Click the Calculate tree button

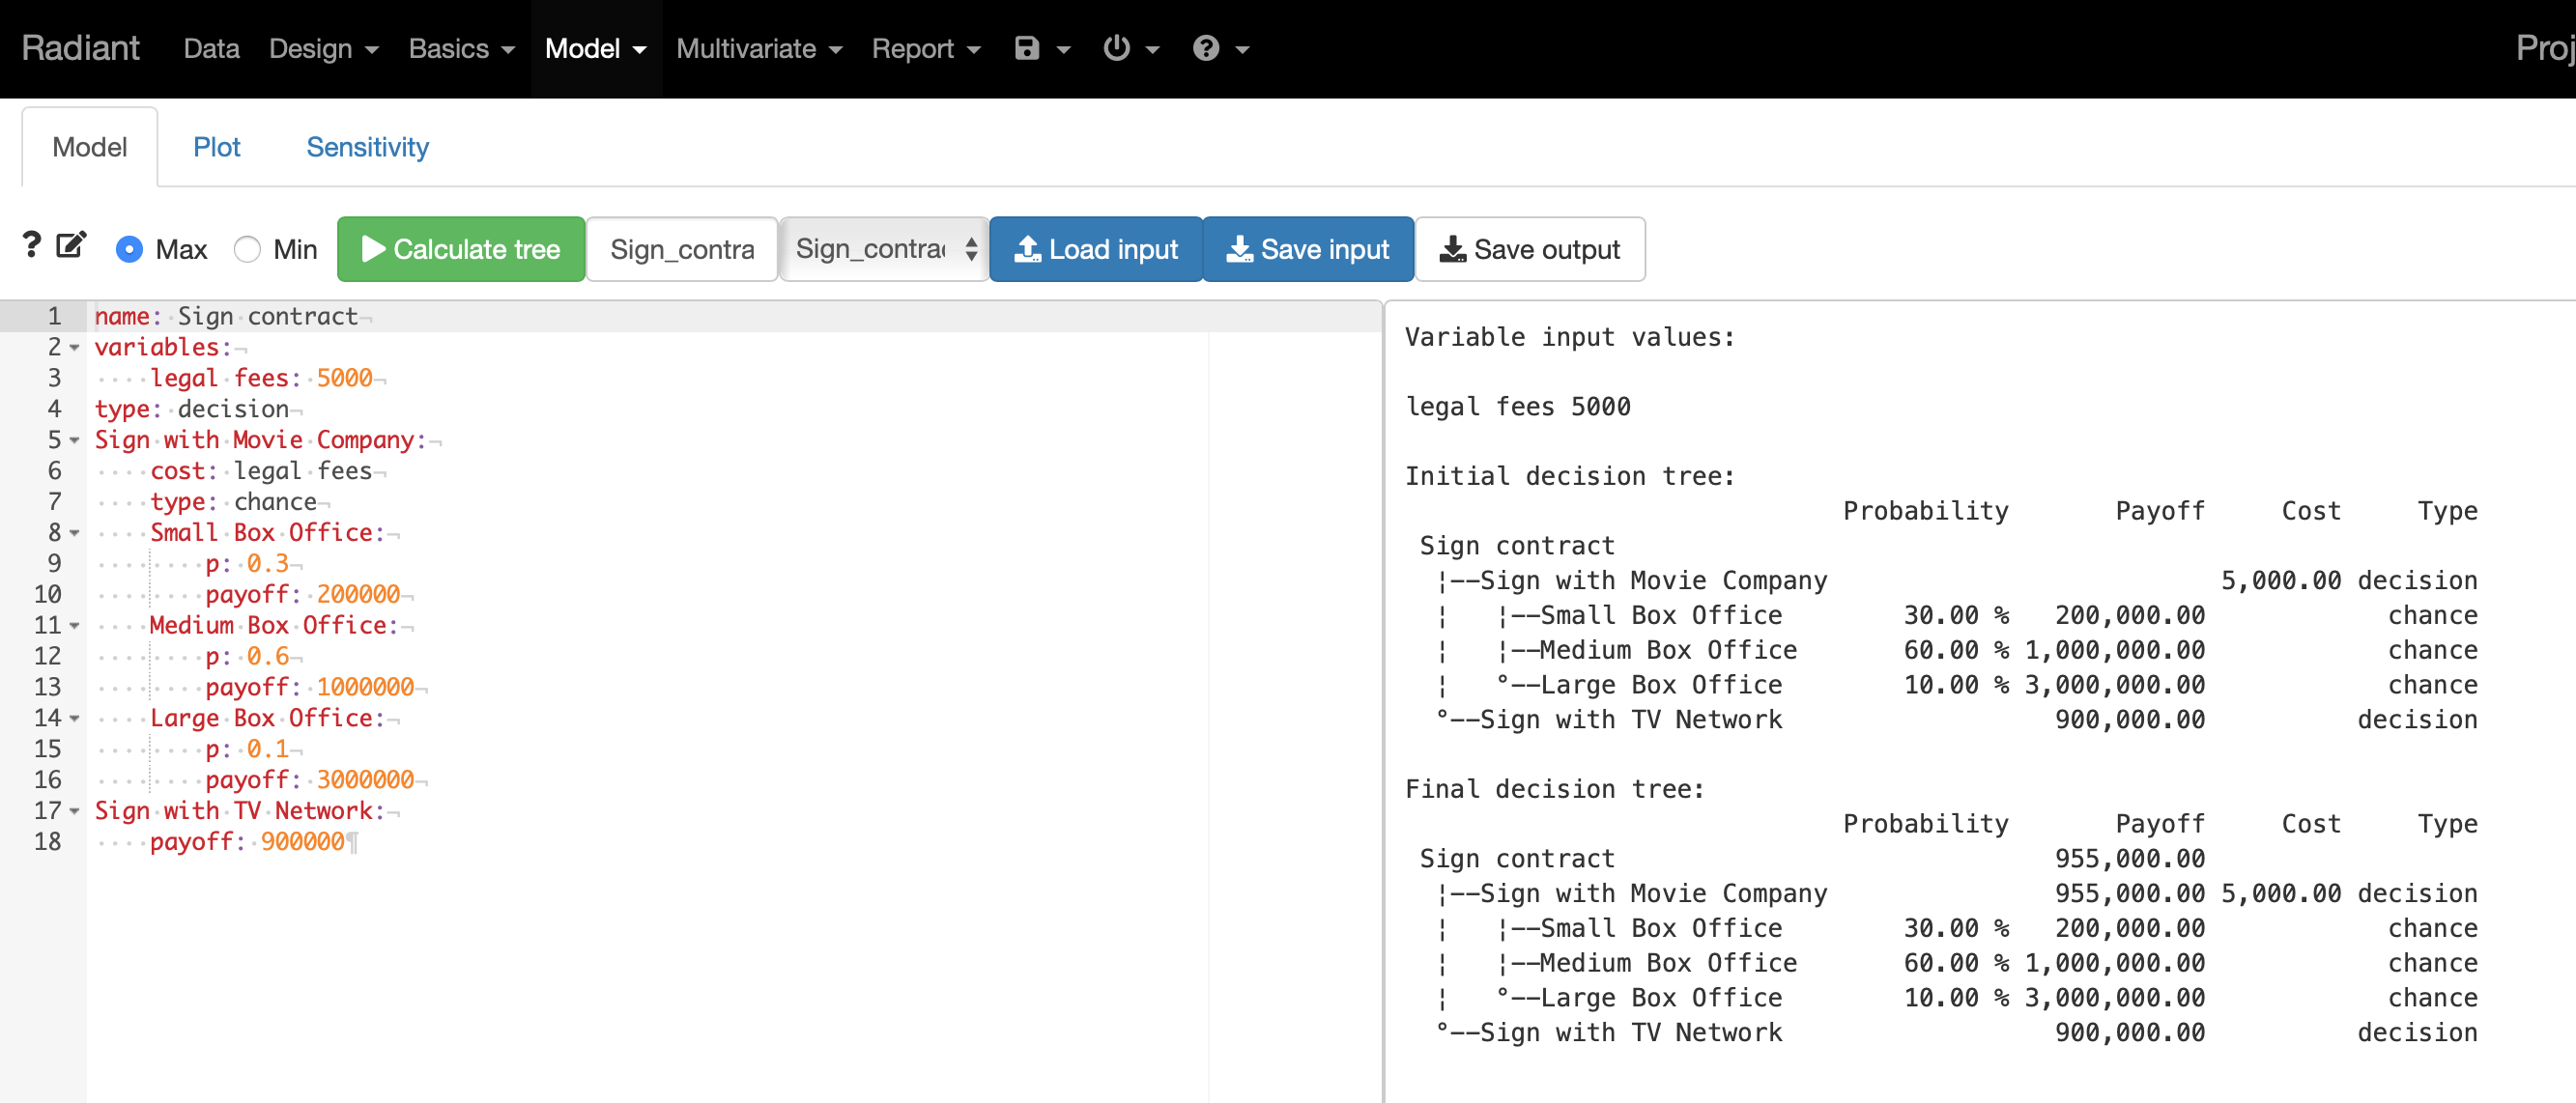tap(461, 249)
